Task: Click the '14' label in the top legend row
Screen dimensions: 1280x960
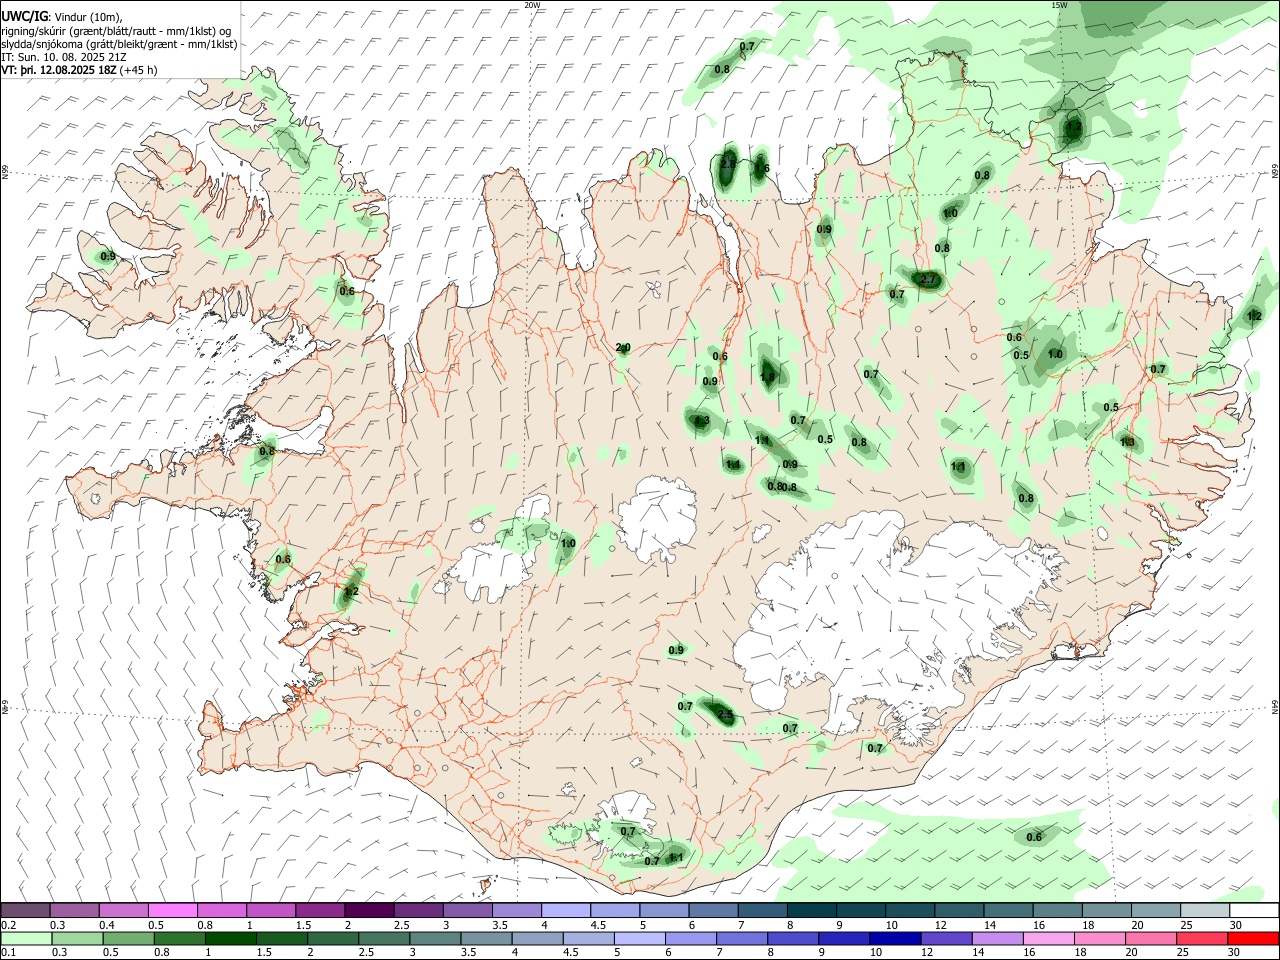Action: (x=990, y=925)
